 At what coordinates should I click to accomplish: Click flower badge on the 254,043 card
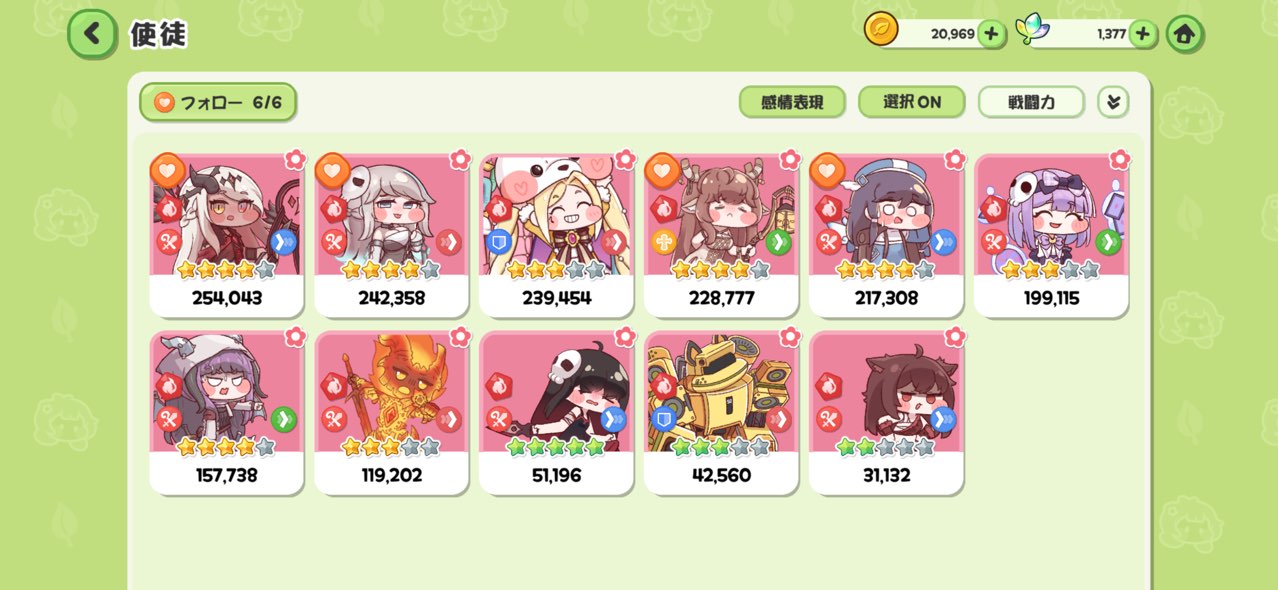pos(294,159)
